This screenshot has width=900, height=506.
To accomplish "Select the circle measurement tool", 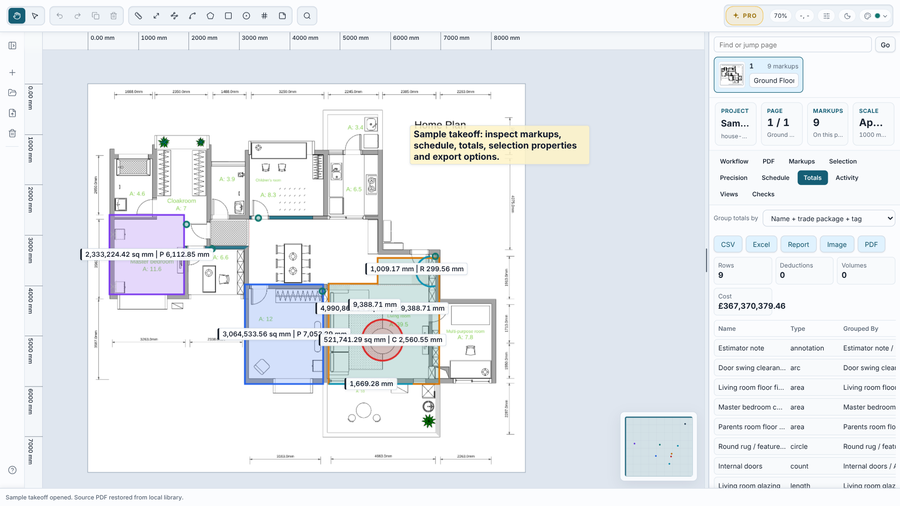I will tap(246, 16).
